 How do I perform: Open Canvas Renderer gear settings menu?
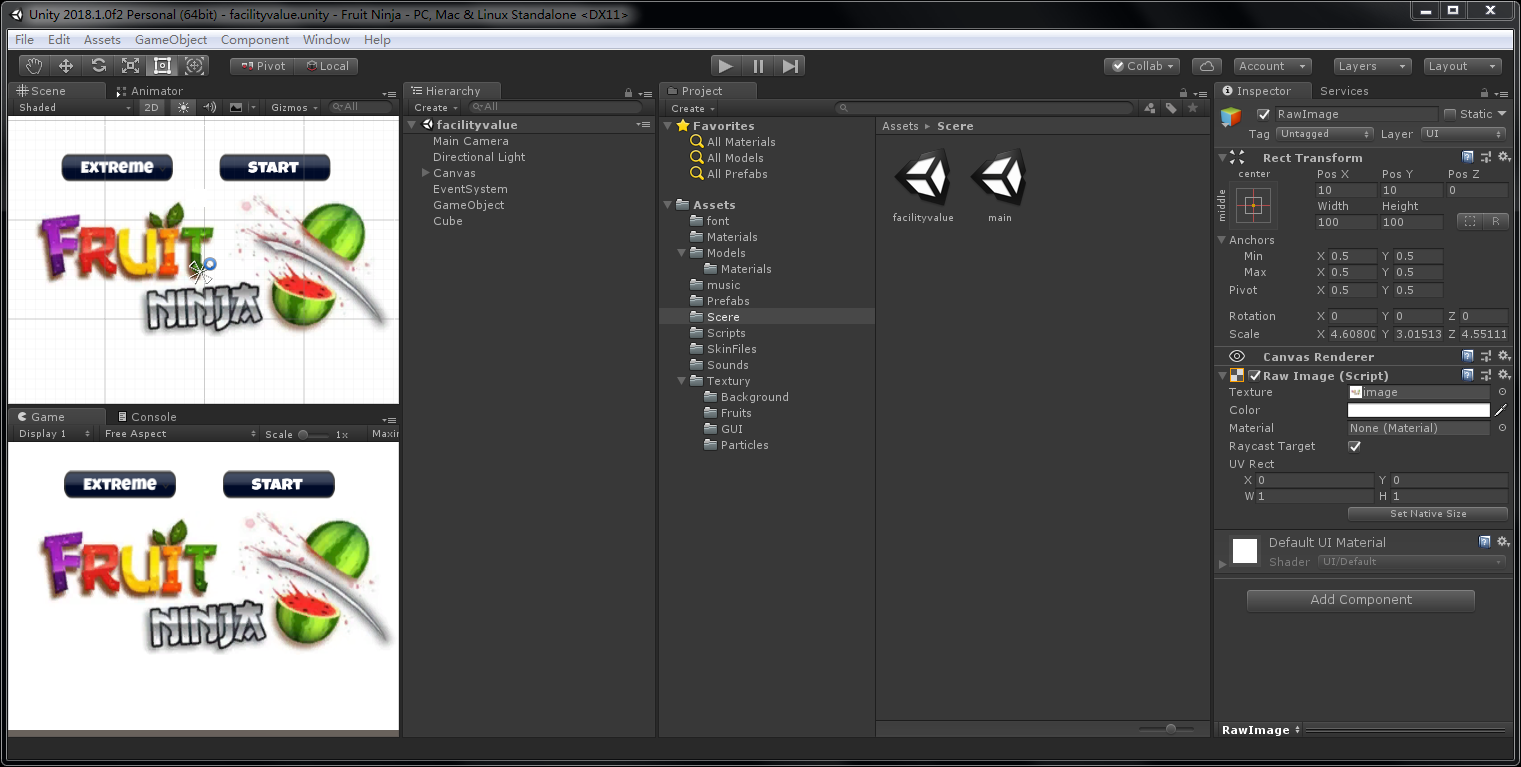tap(1503, 356)
